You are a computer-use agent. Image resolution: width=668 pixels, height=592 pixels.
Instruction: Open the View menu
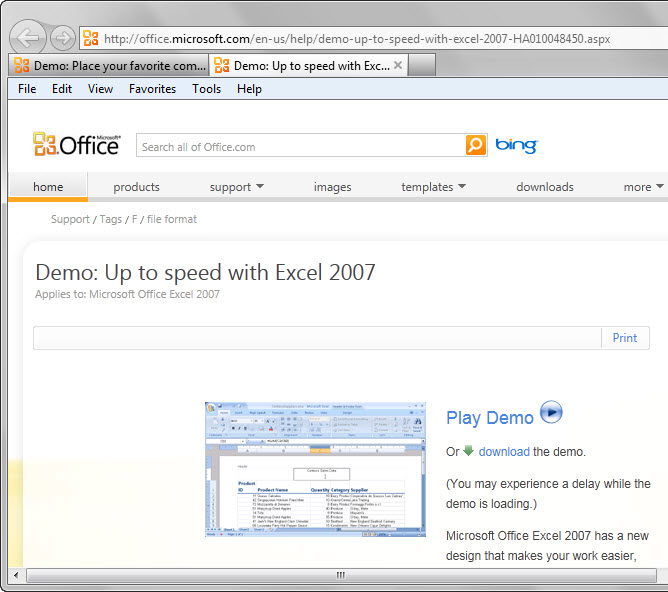(x=100, y=89)
